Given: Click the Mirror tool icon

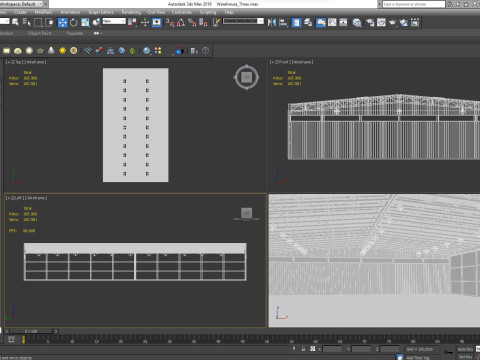Looking at the screenshot, I should pos(272,22).
